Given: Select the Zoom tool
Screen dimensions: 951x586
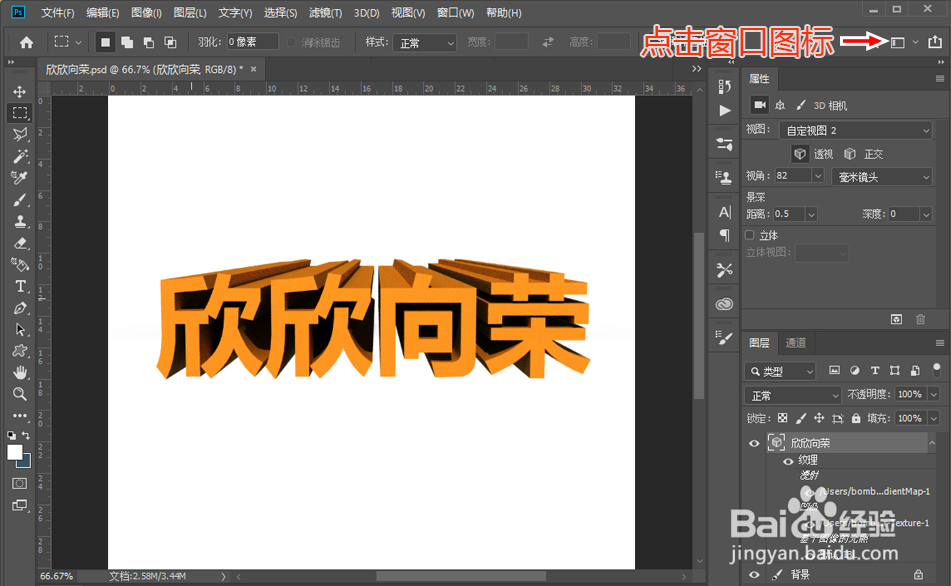Looking at the screenshot, I should [20, 395].
